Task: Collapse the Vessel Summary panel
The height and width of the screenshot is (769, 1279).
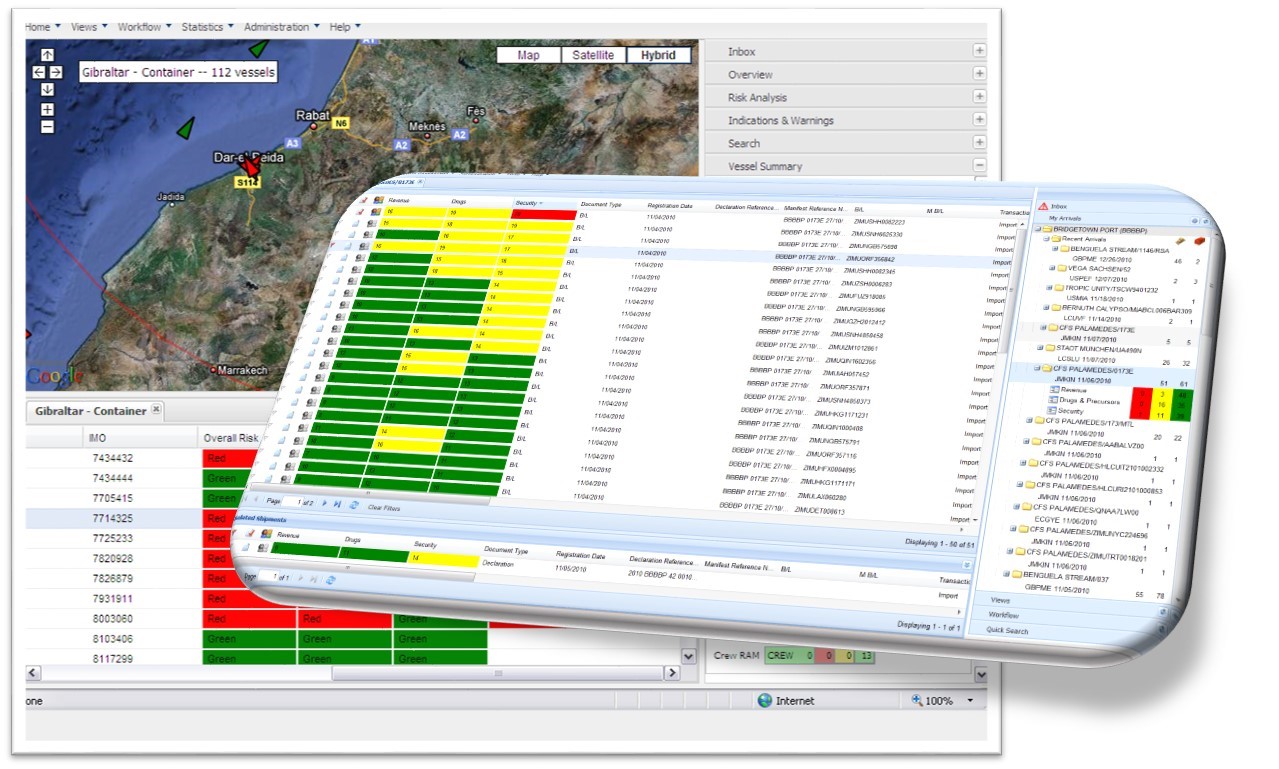Action: coord(980,166)
